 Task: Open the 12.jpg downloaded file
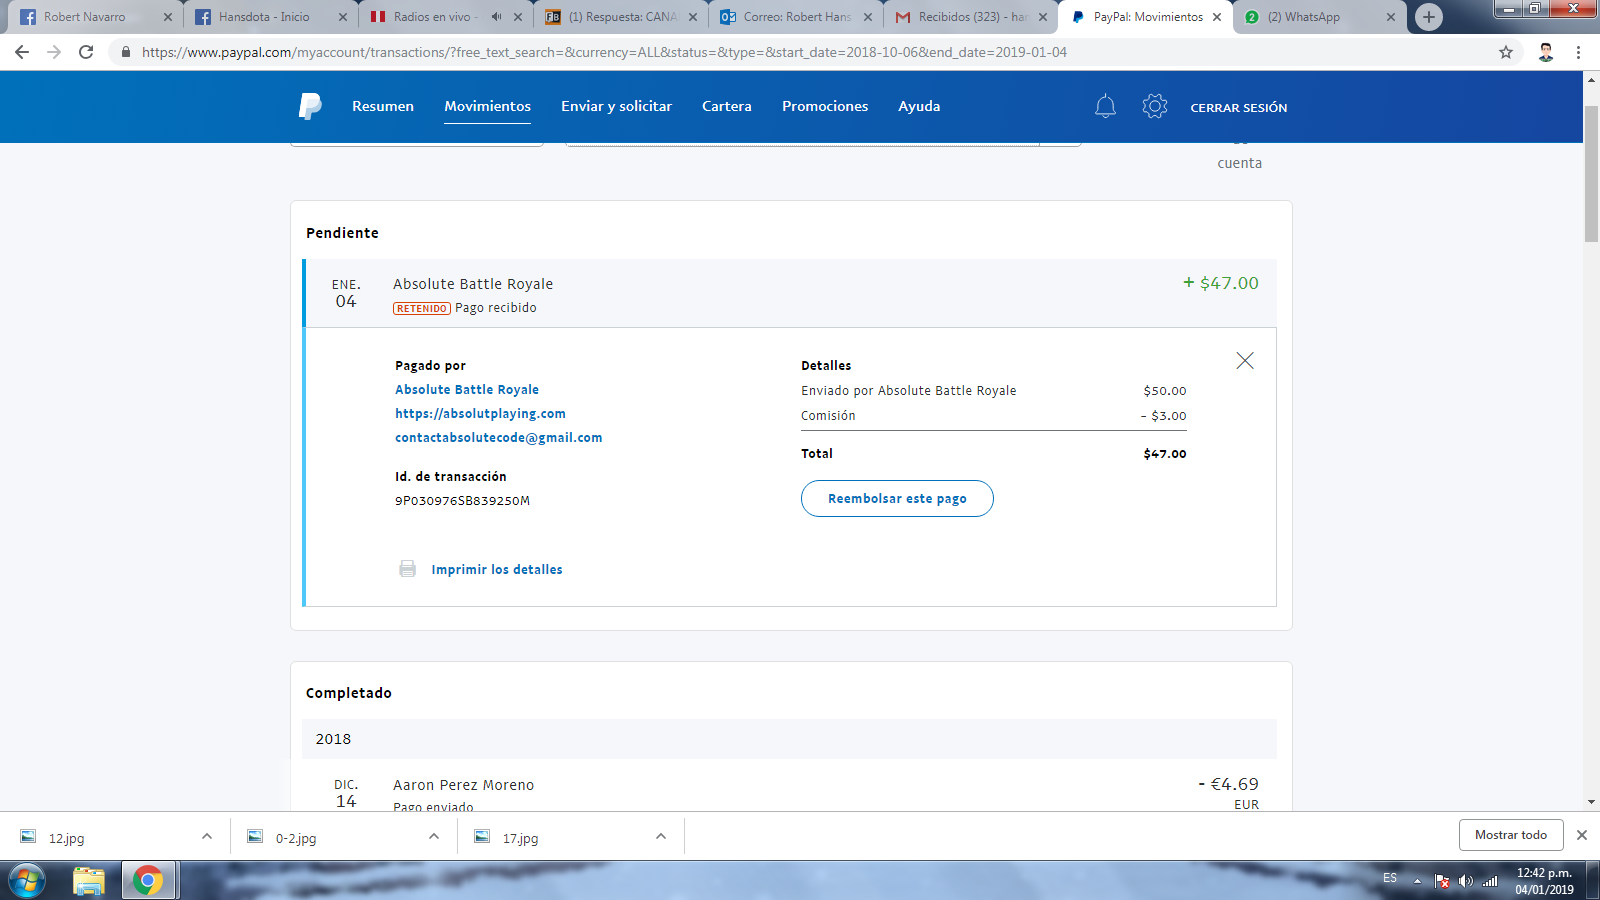[66, 838]
